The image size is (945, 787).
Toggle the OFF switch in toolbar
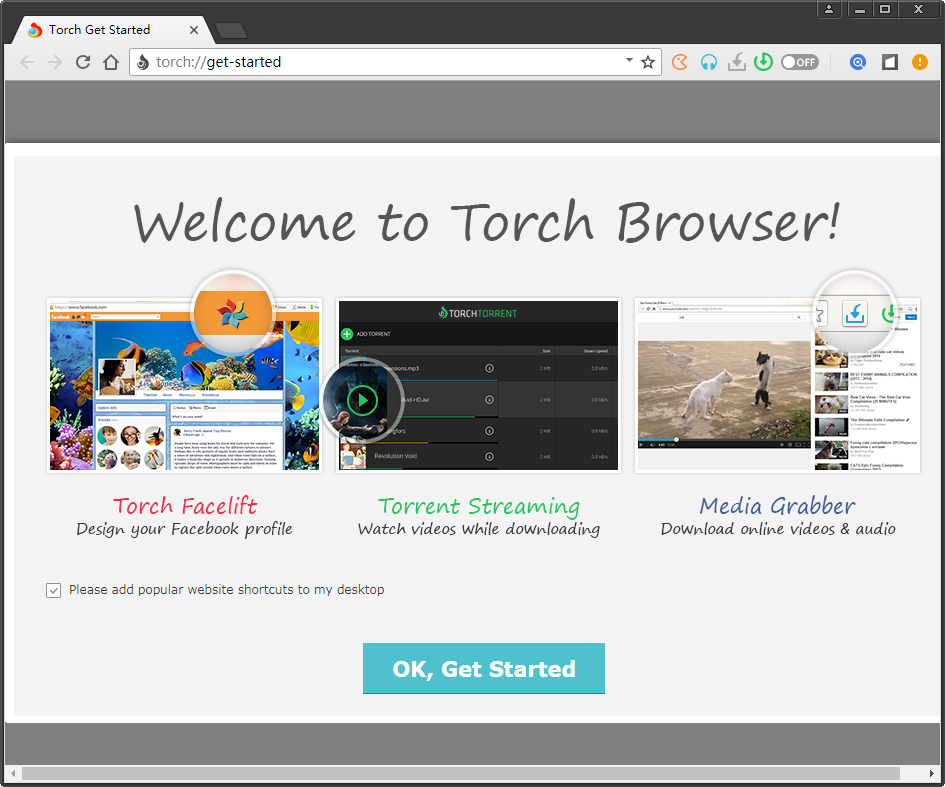pos(799,62)
